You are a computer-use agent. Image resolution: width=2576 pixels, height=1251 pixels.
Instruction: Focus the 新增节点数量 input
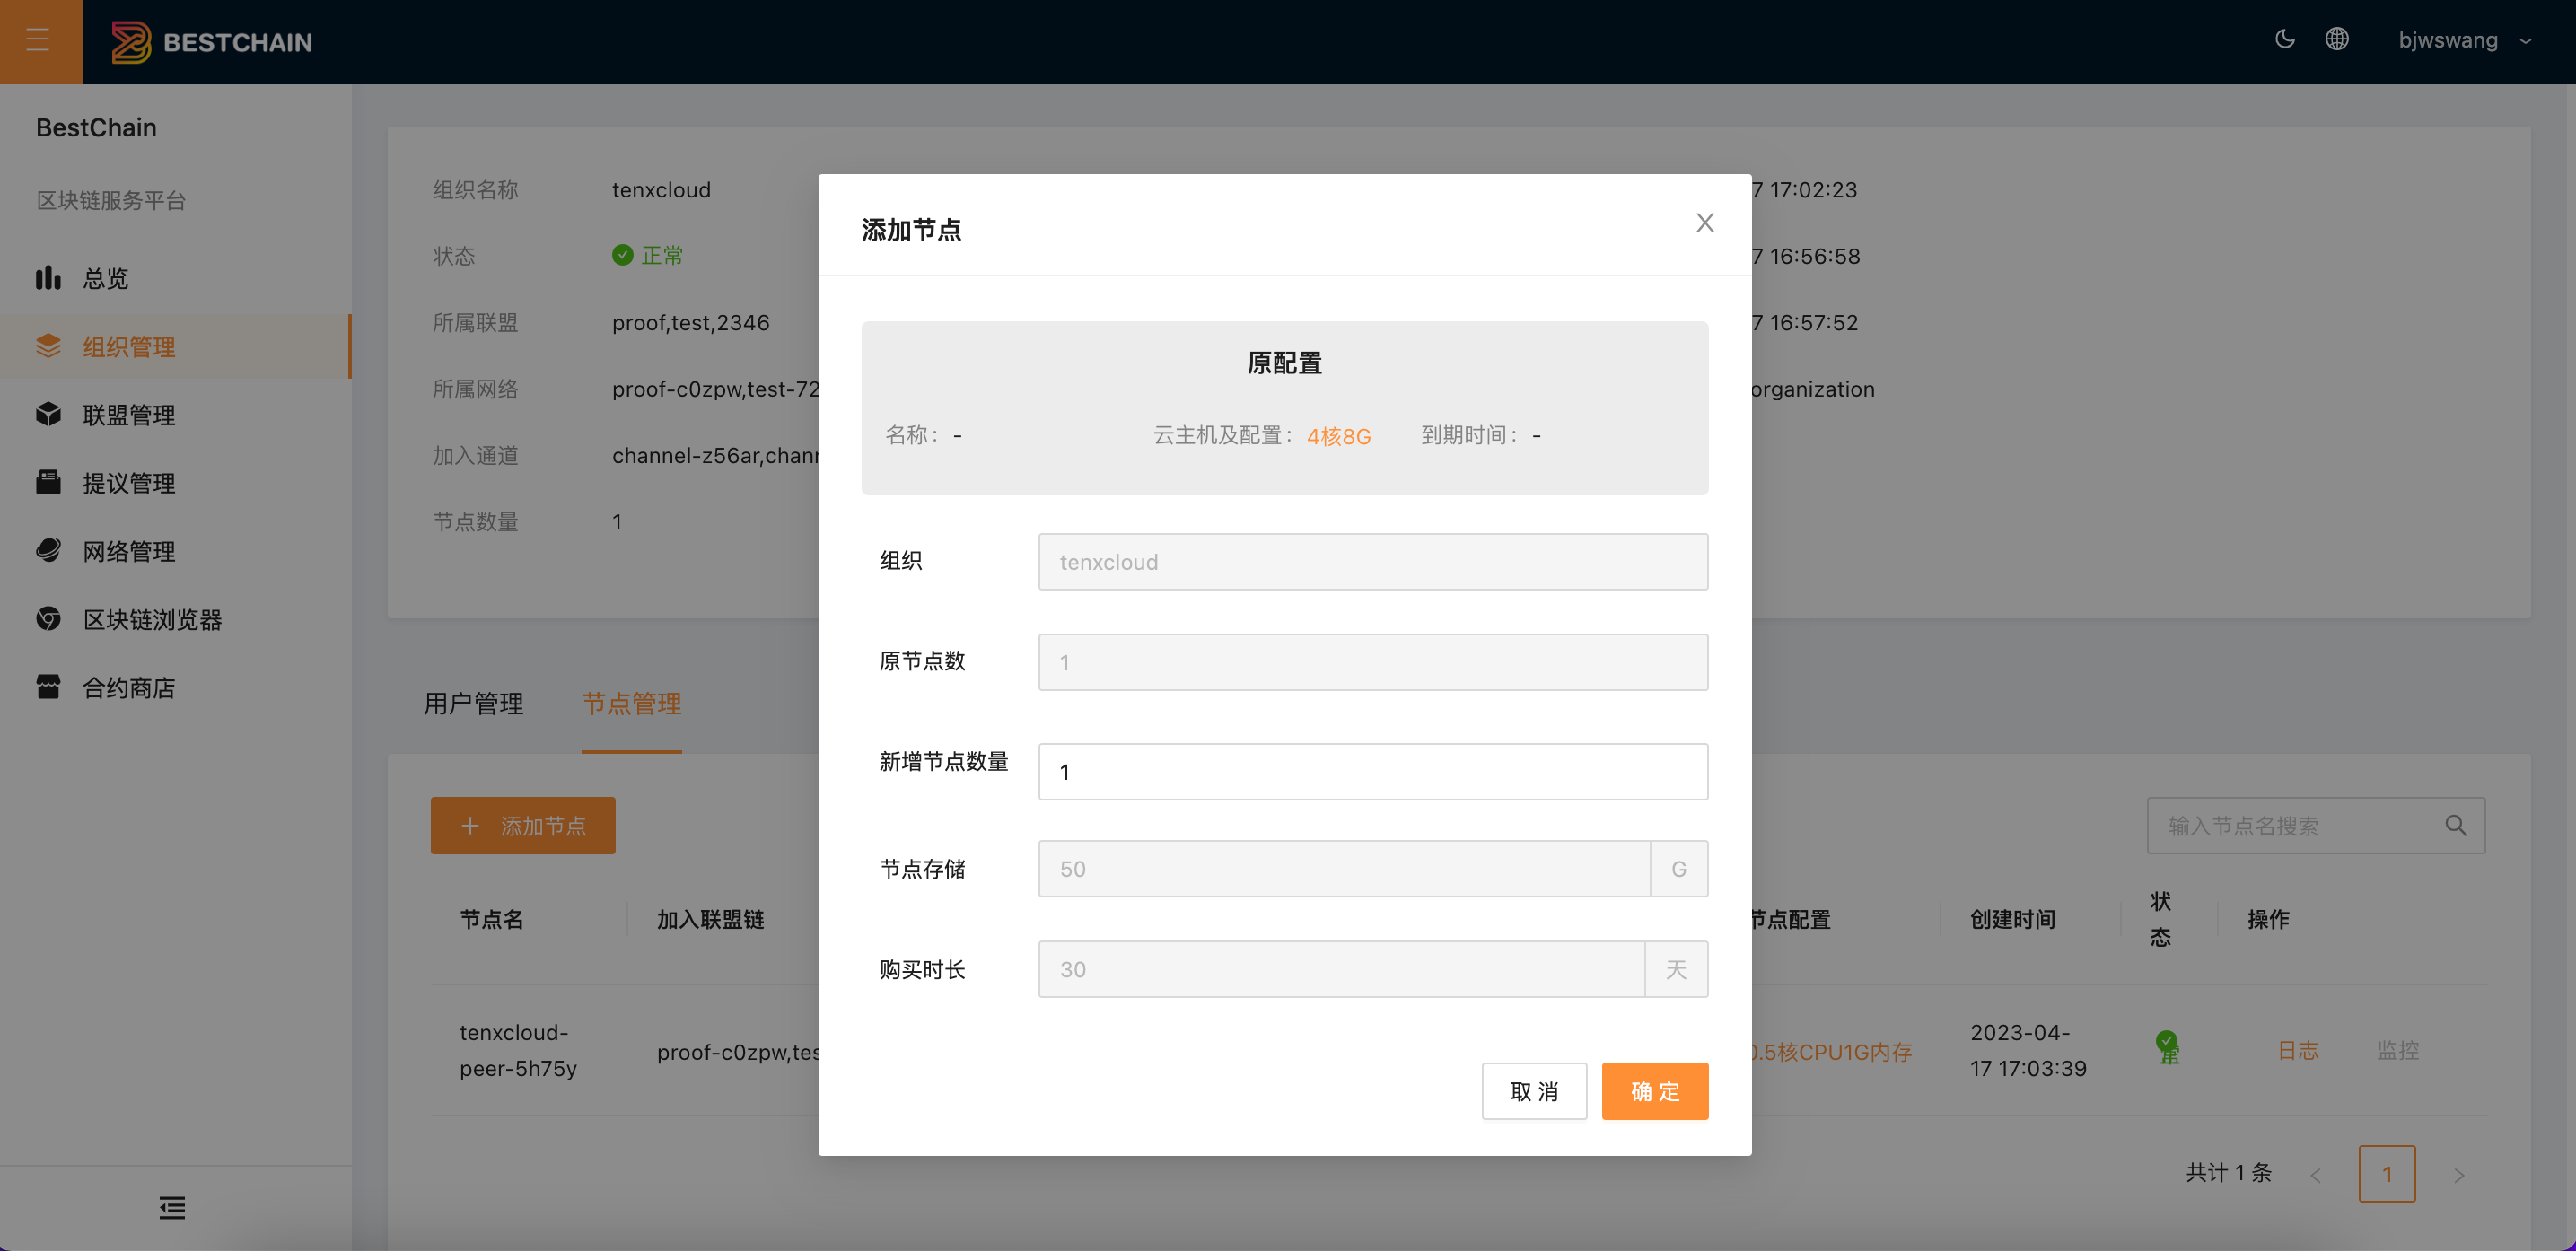tap(1372, 772)
